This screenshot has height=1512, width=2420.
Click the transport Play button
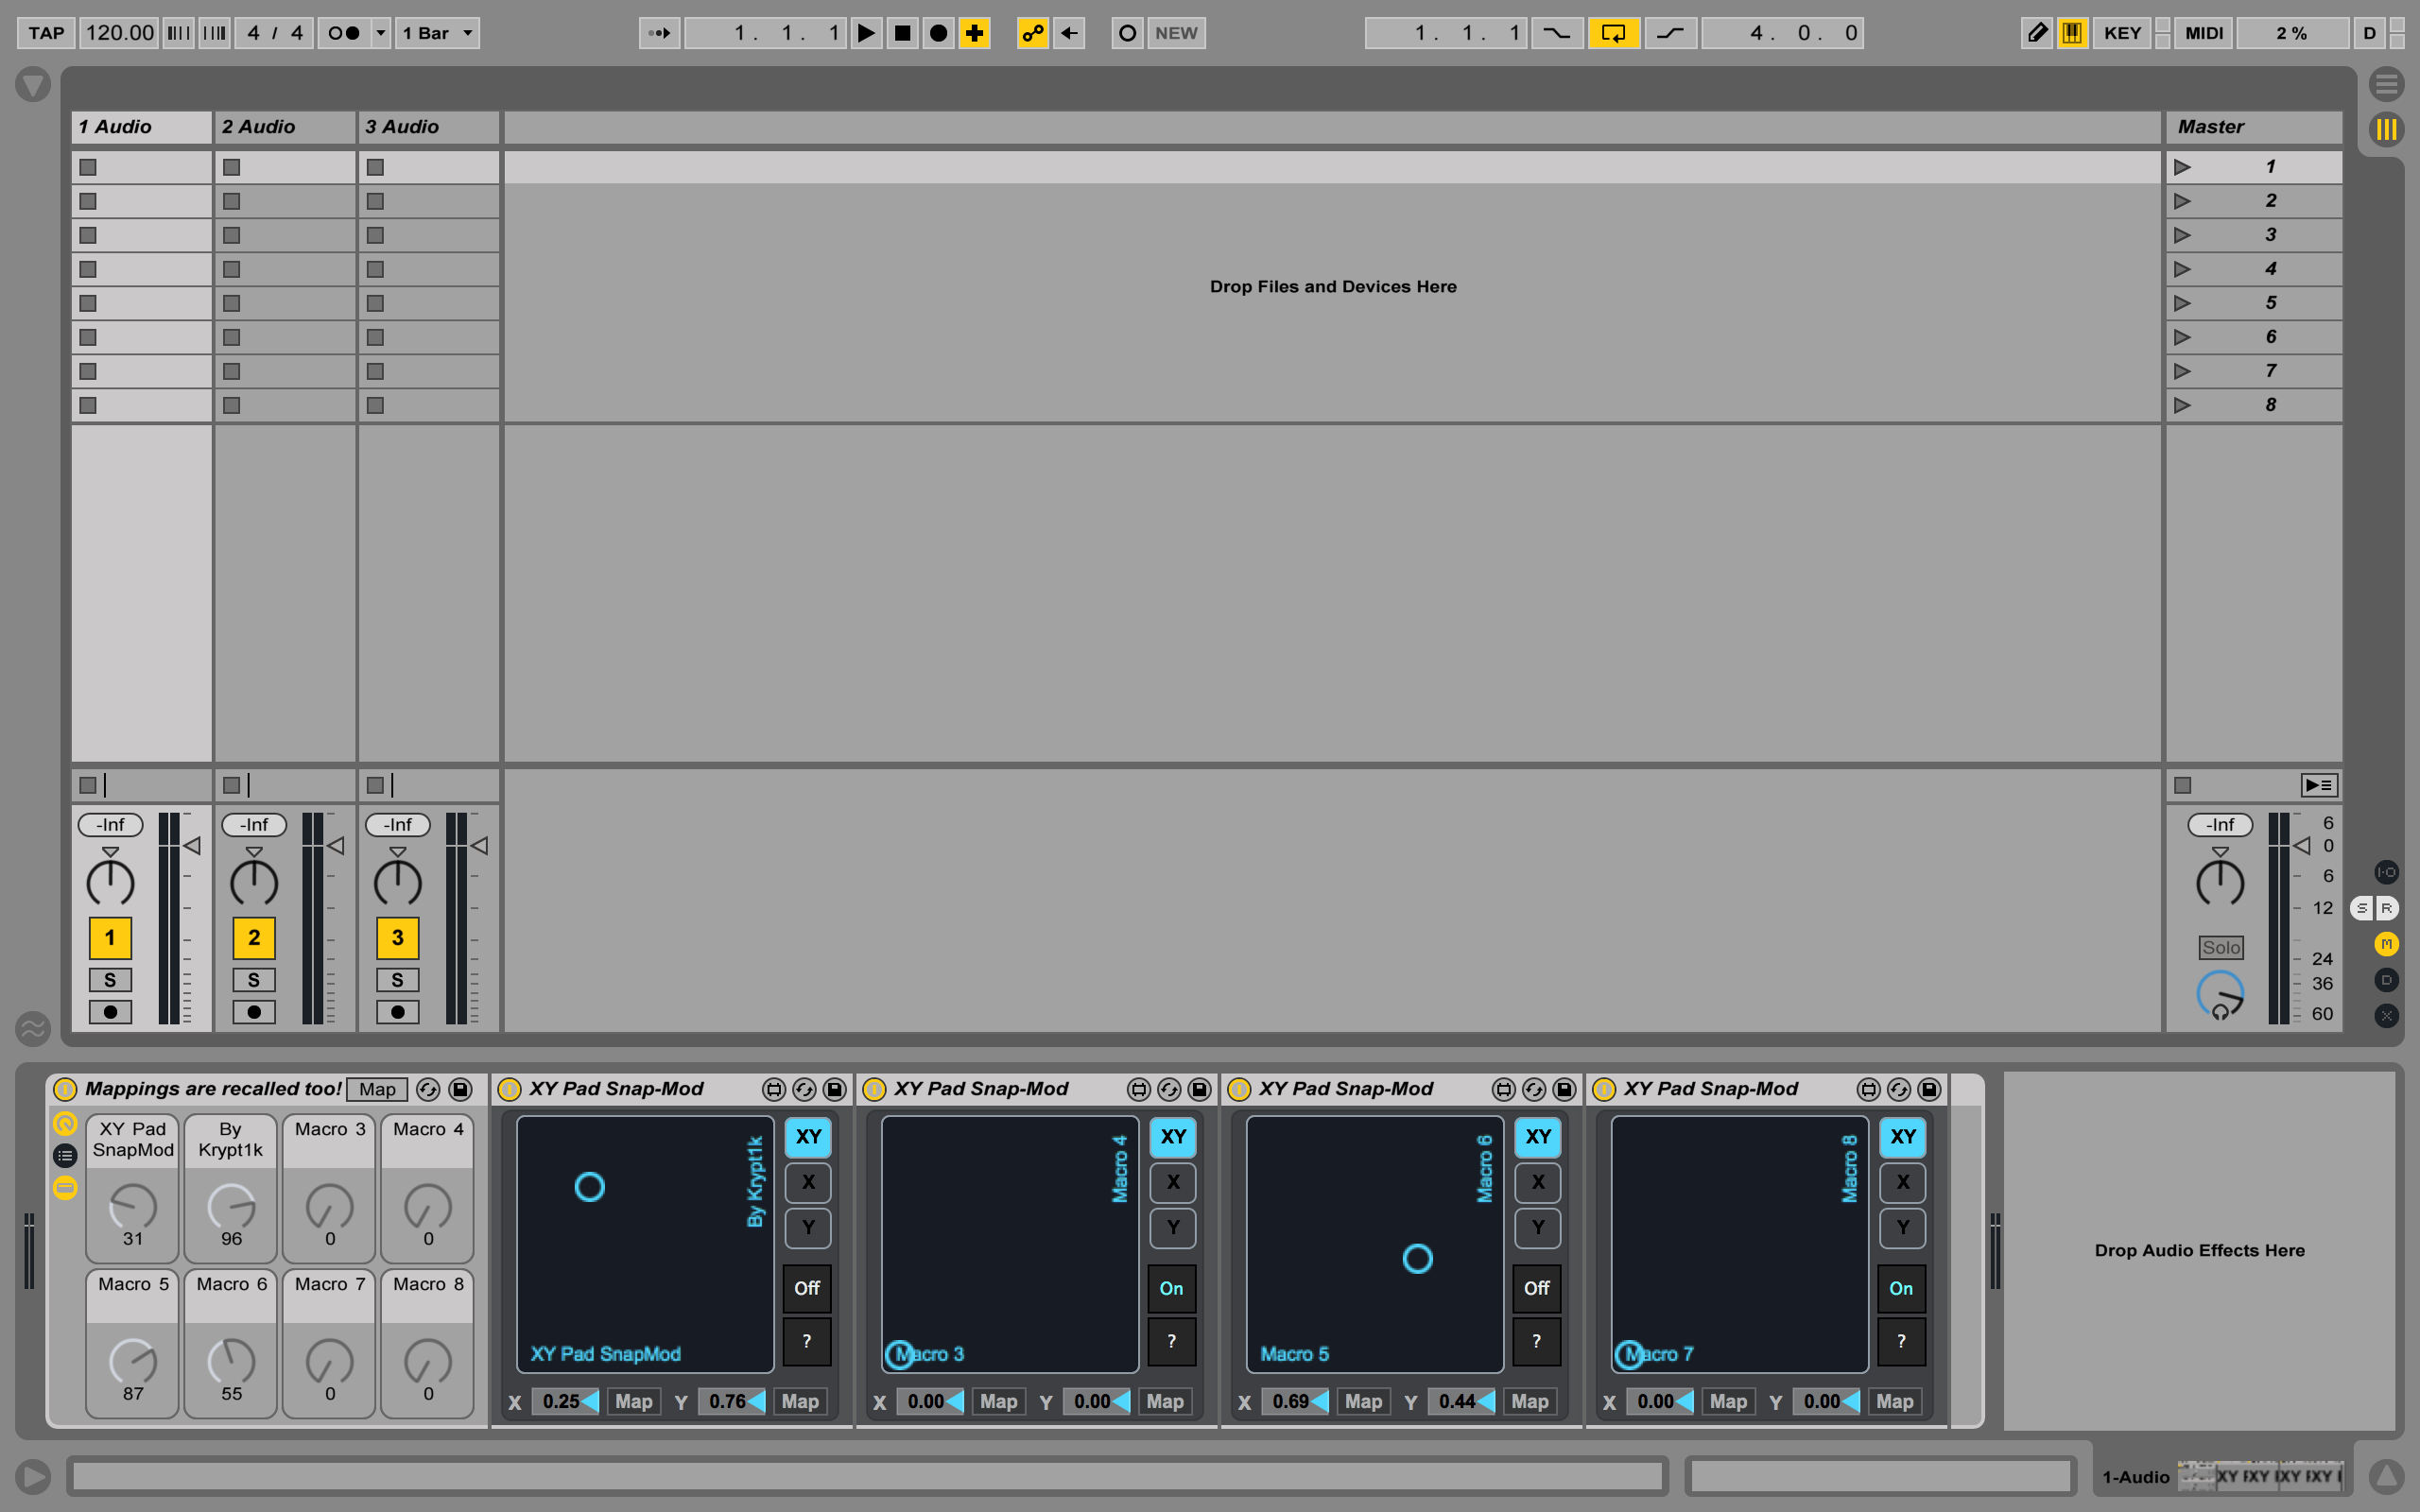pyautogui.click(x=866, y=33)
